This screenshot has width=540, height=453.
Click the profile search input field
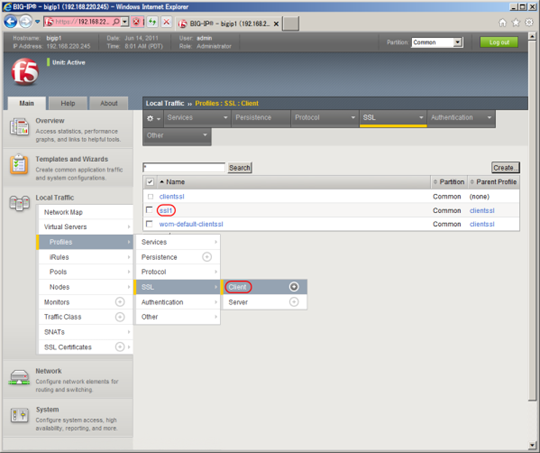tap(184, 167)
